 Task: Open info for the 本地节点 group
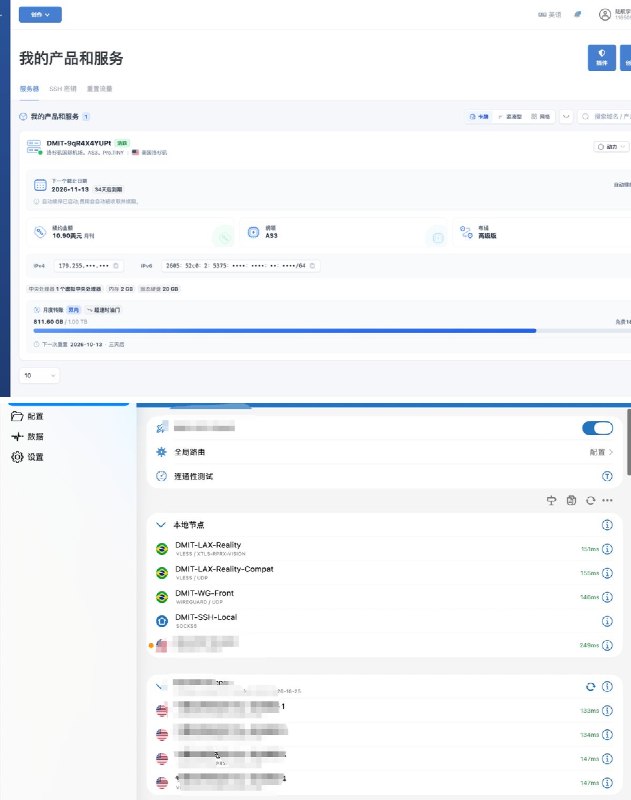[x=607, y=524]
